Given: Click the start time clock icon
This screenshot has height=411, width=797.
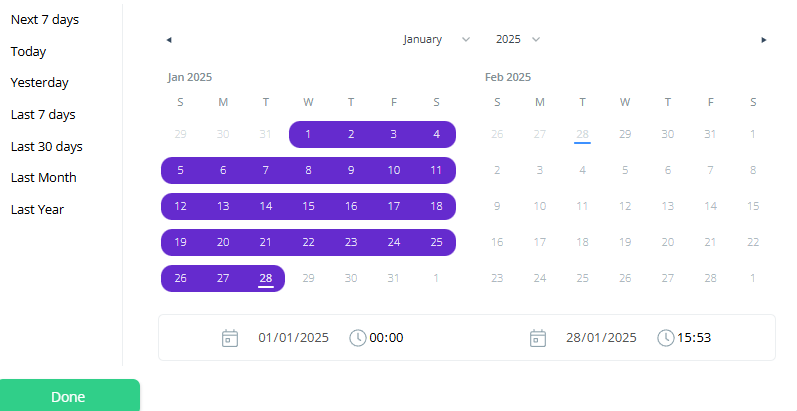Looking at the screenshot, I should (357, 338).
